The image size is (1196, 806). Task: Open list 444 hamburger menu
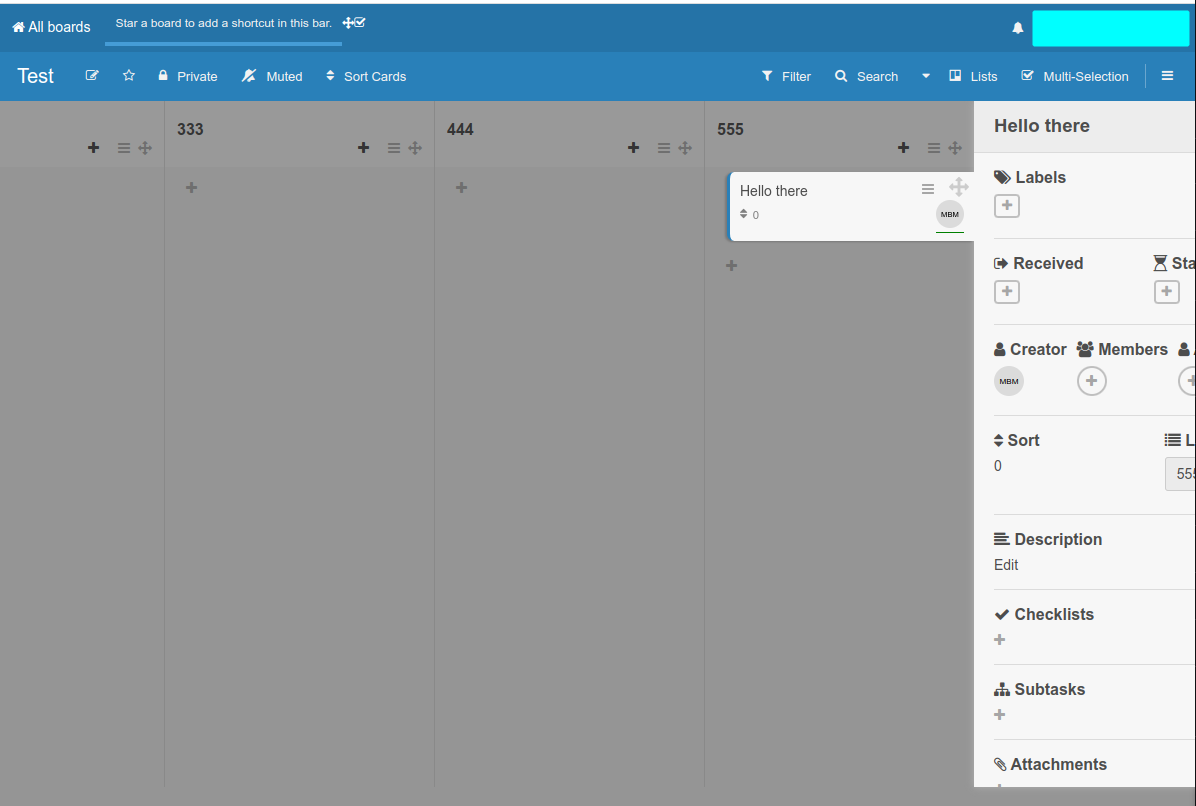click(664, 148)
